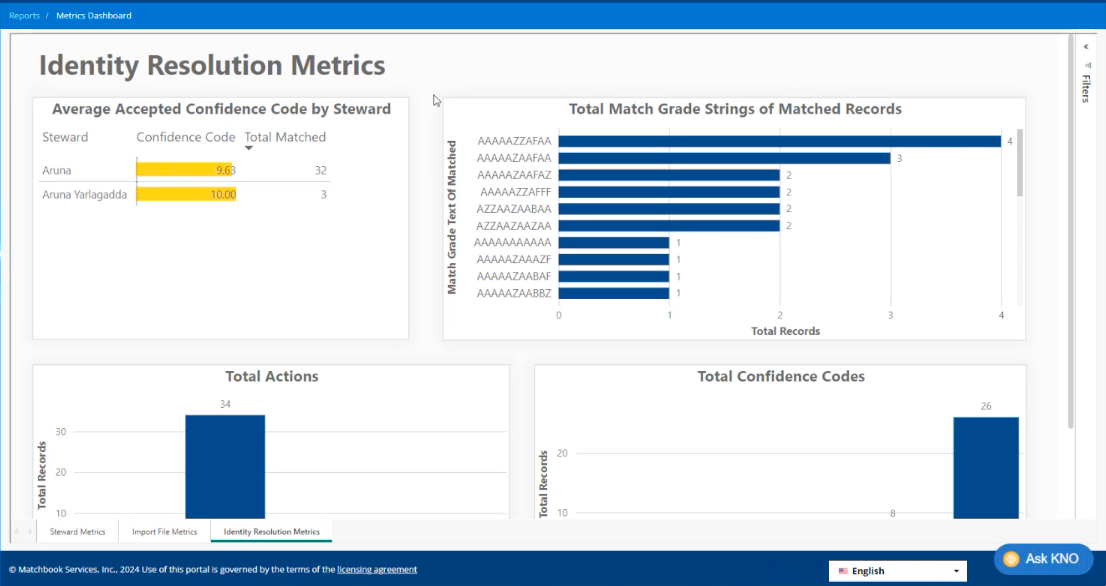Click the sort arrow under Total Matched
The width and height of the screenshot is (1106, 586).
tap(249, 148)
